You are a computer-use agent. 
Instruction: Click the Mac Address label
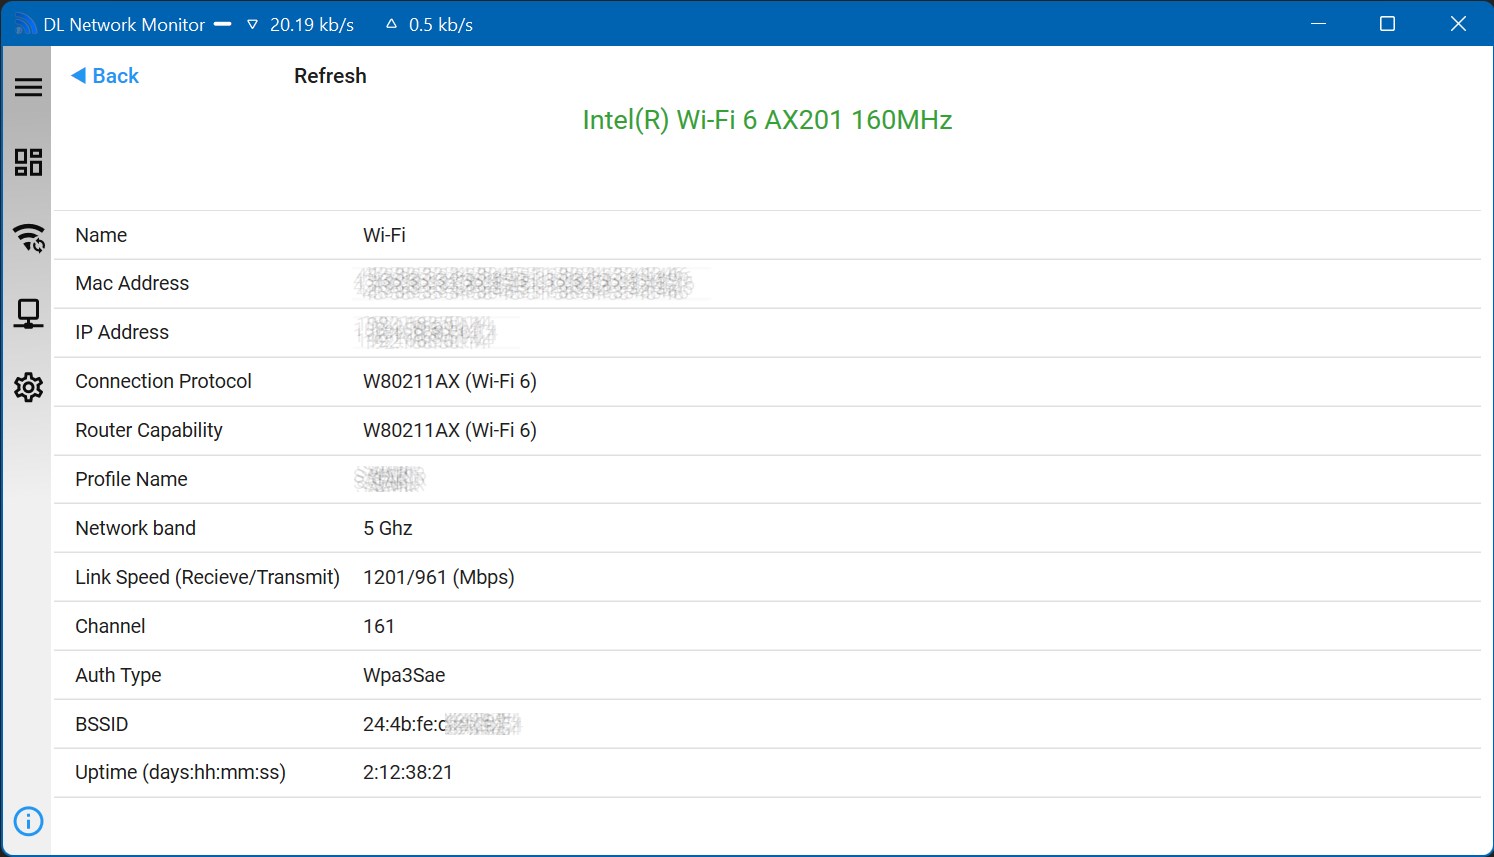pos(132,283)
